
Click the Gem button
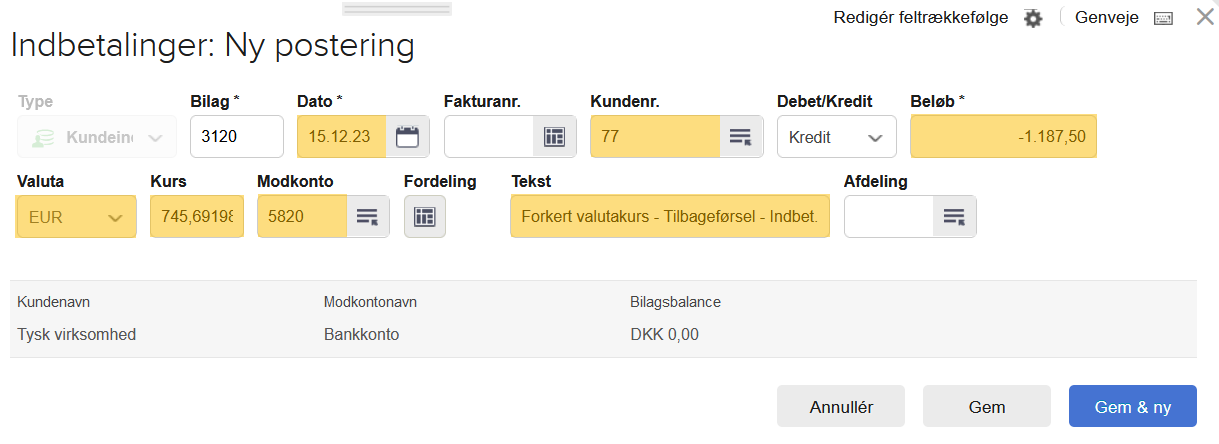(x=986, y=407)
